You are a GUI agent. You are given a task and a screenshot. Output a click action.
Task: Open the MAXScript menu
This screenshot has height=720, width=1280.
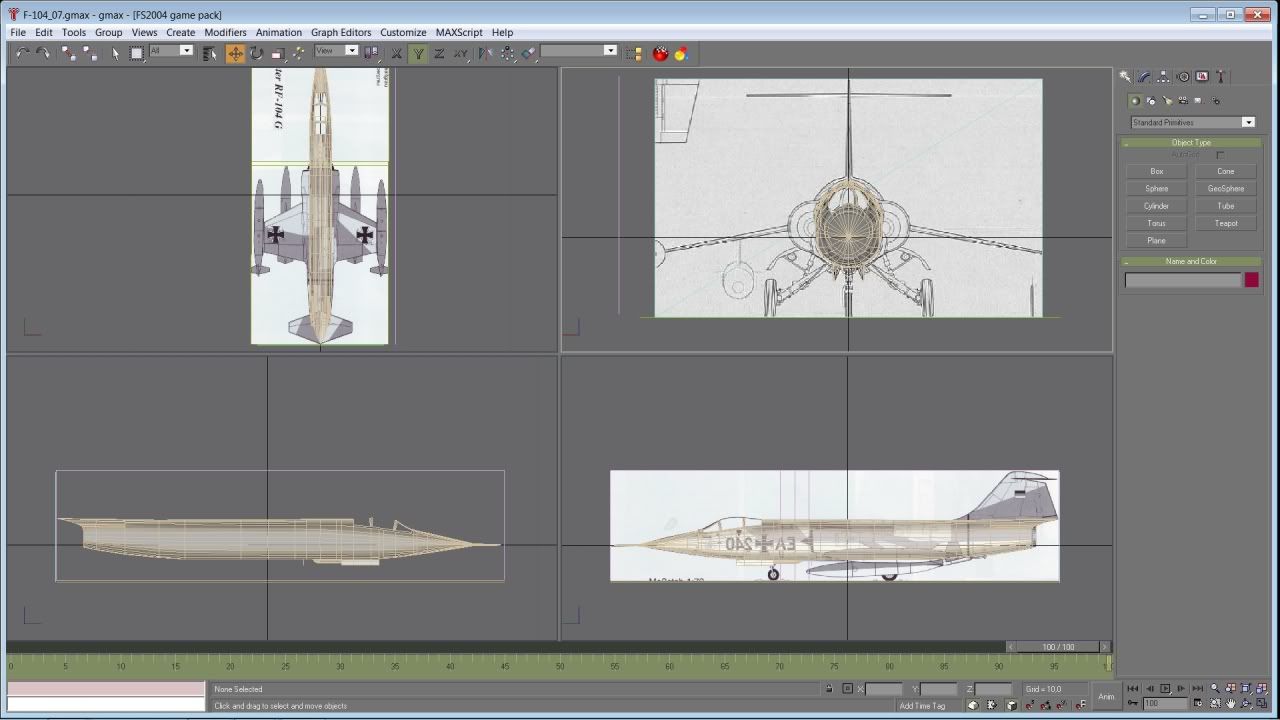pyautogui.click(x=459, y=32)
